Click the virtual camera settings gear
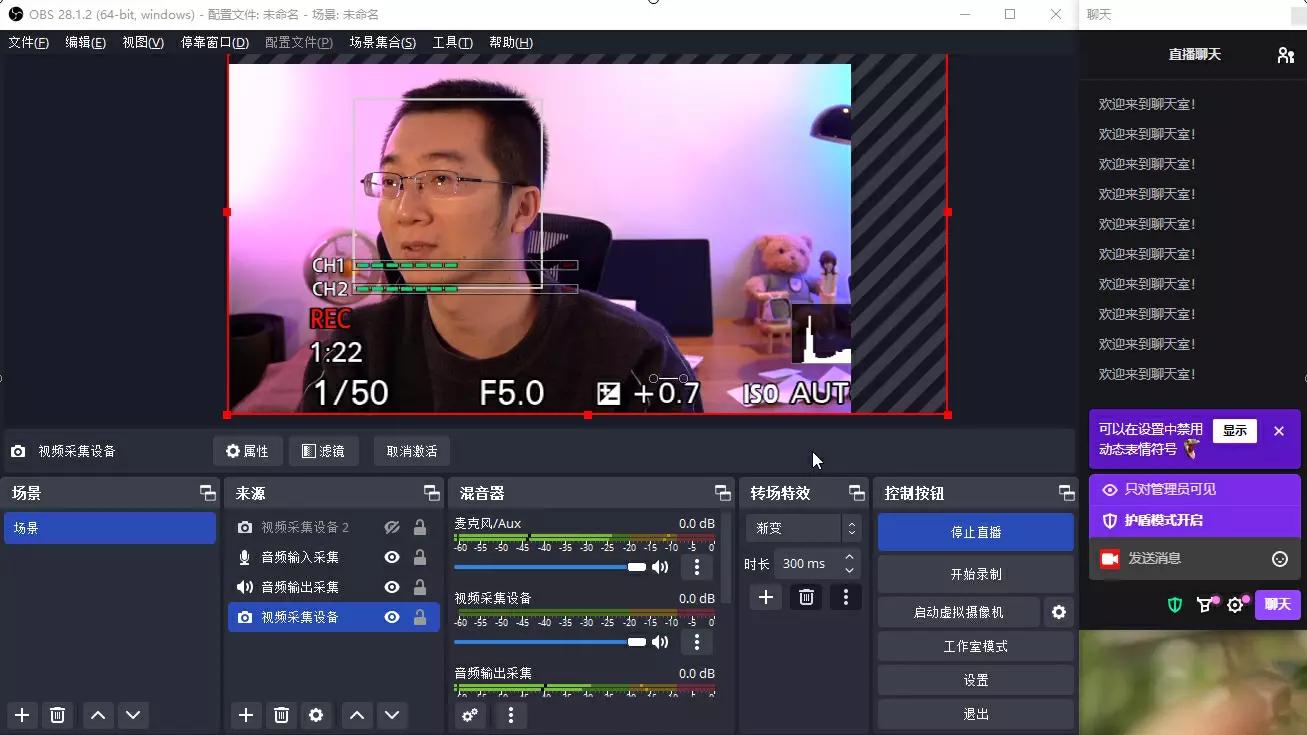Screen dimensions: 1307x735 point(1059,611)
